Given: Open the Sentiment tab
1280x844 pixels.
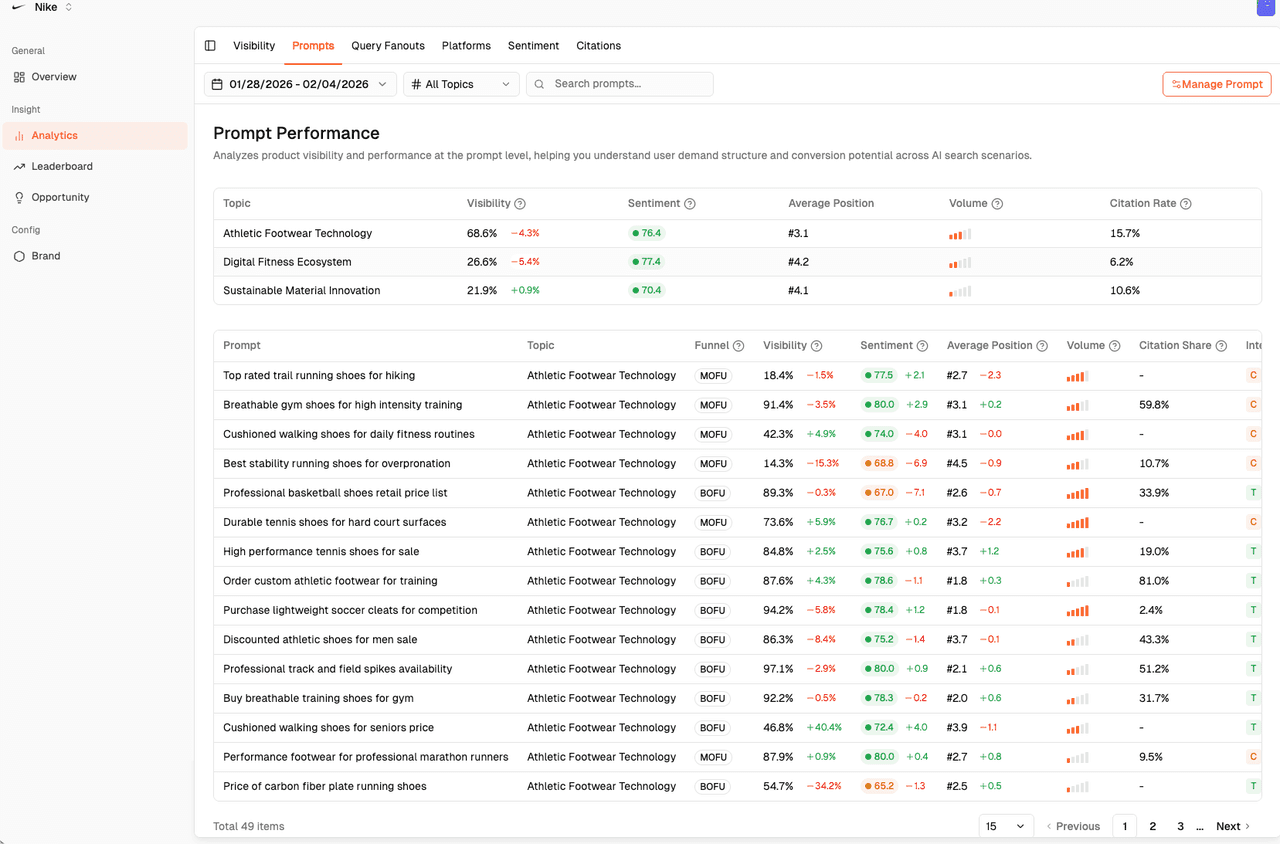Looking at the screenshot, I should (533, 46).
